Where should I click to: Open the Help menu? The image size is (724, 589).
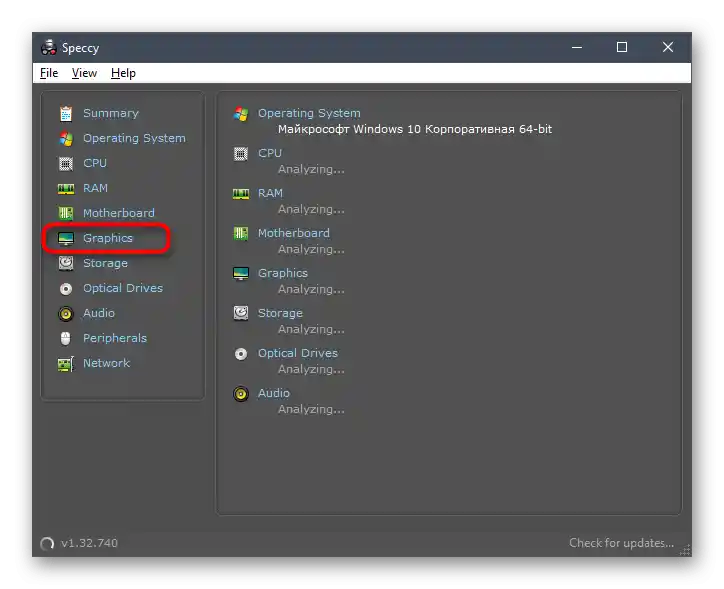[x=123, y=73]
